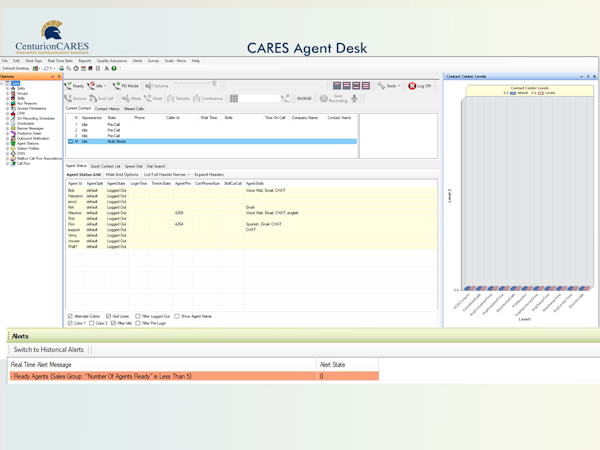Toggle the Color 1 checkbox

point(70,323)
